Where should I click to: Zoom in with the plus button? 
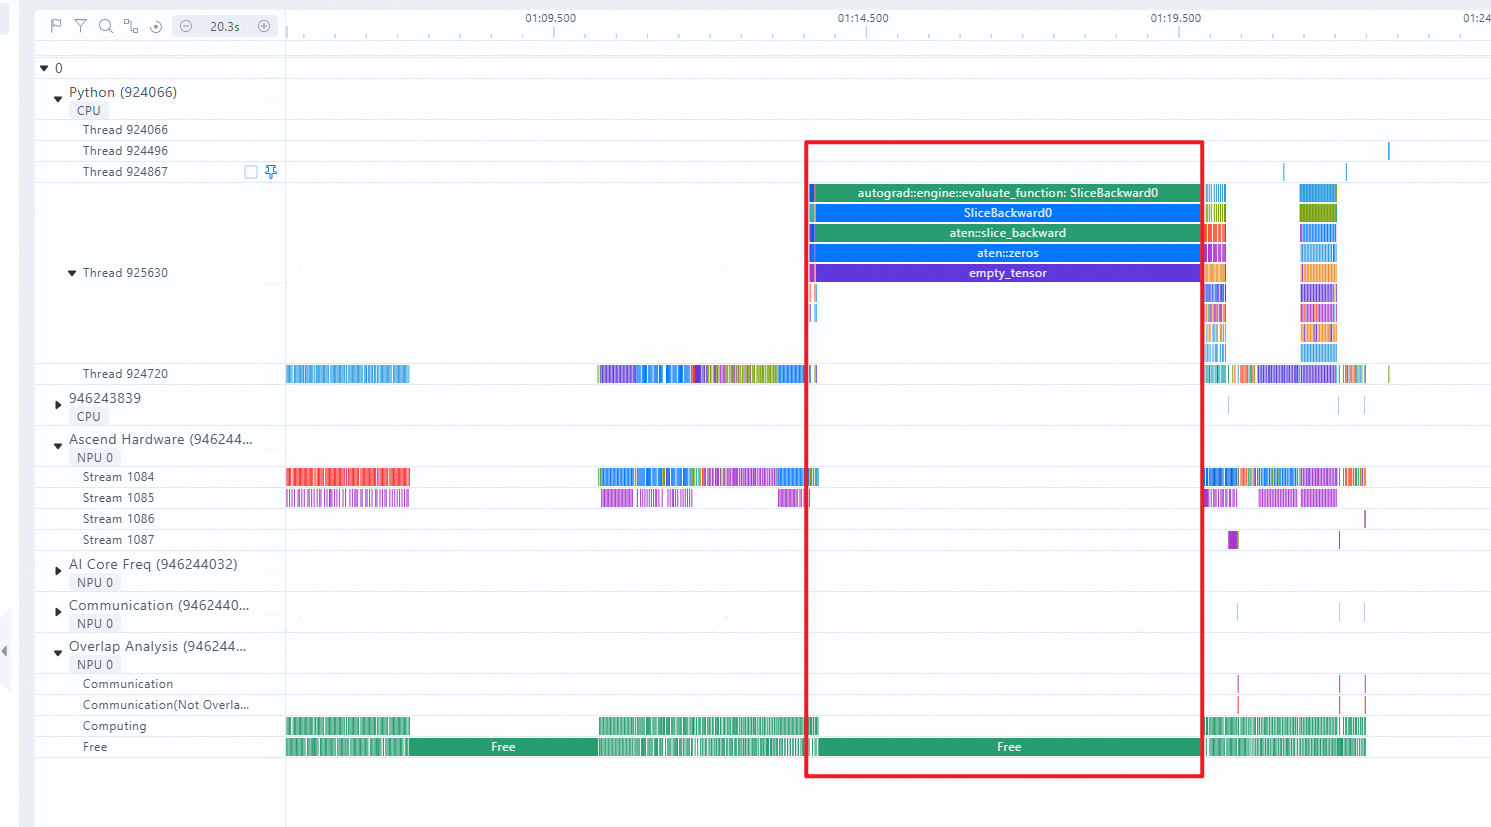tap(264, 26)
